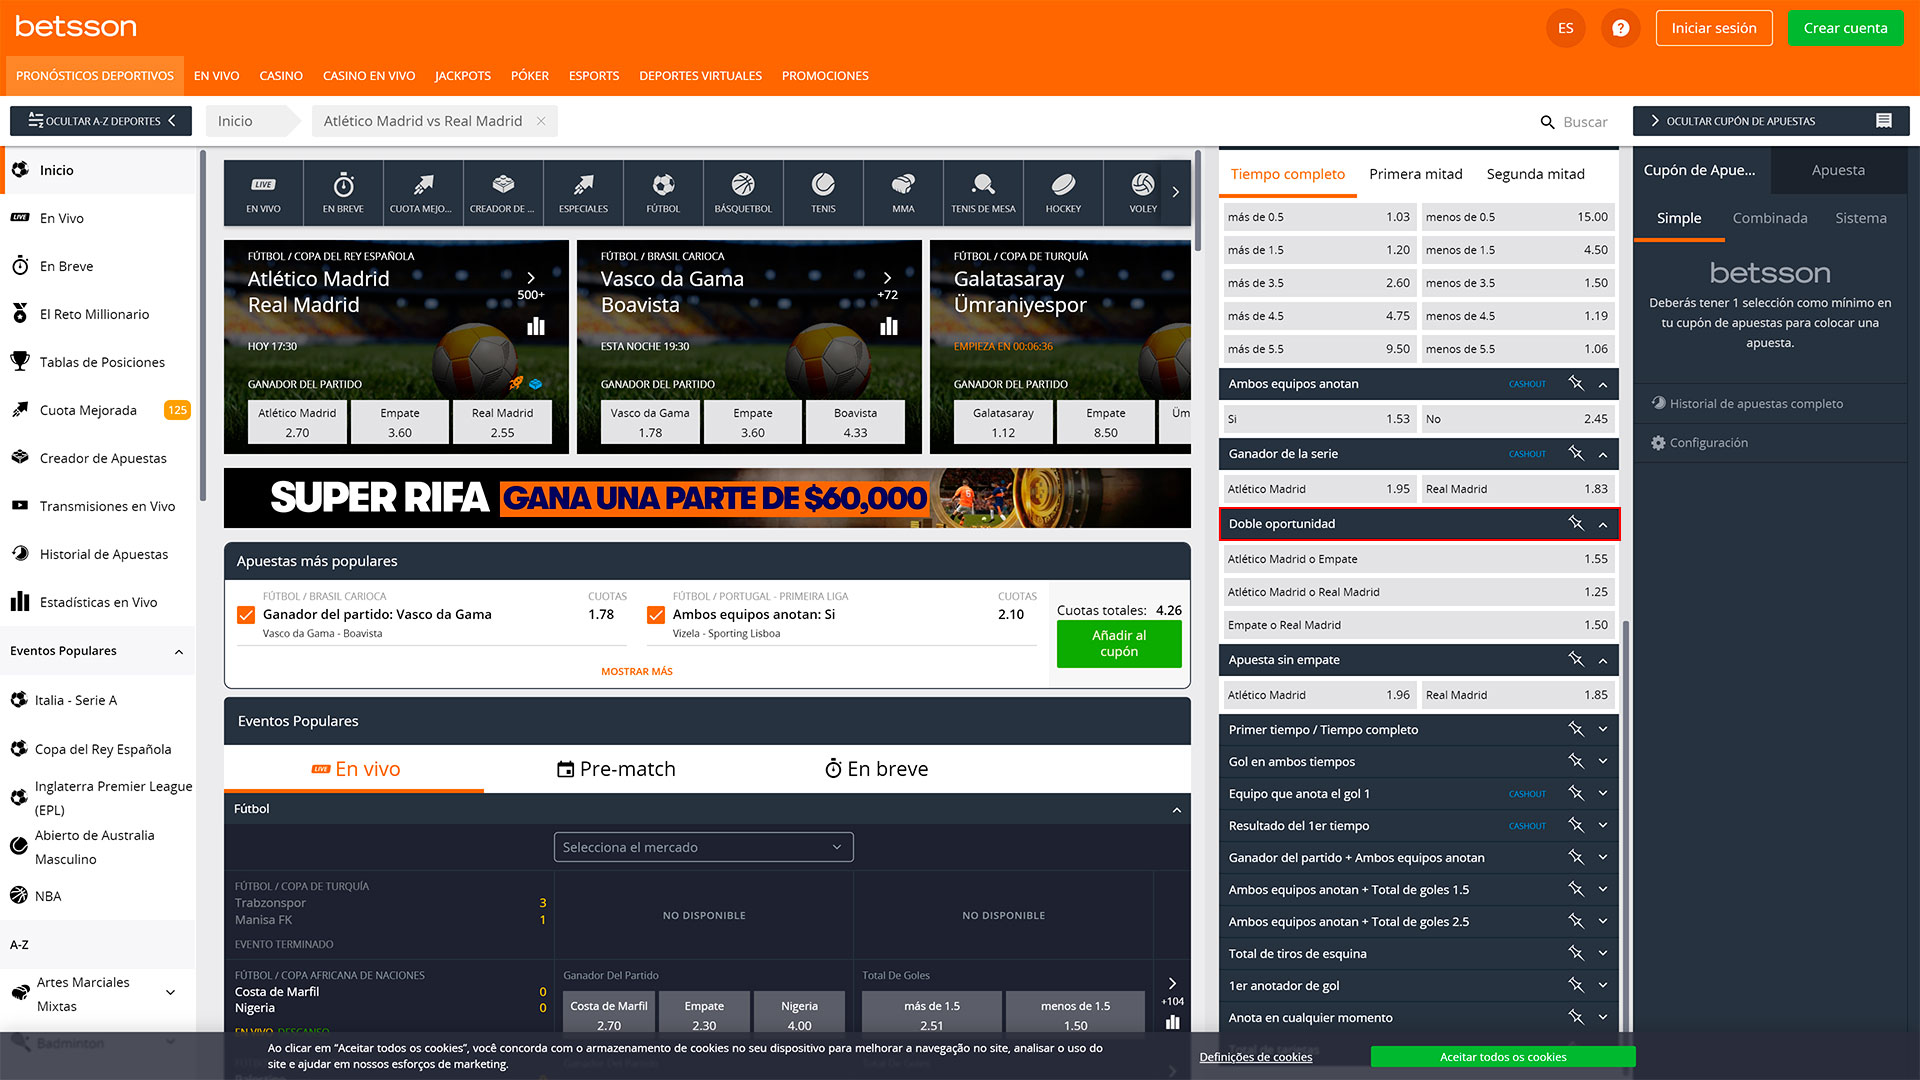This screenshot has width=1920, height=1080.
Task: Open the CUOTA MEJORADA rocket icon
Action: click(x=422, y=192)
